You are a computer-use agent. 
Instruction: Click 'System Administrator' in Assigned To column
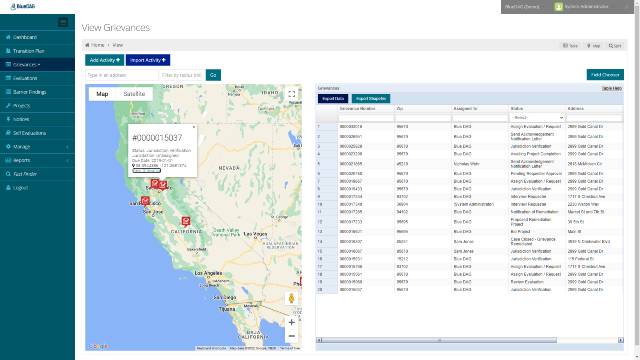[x=473, y=204]
